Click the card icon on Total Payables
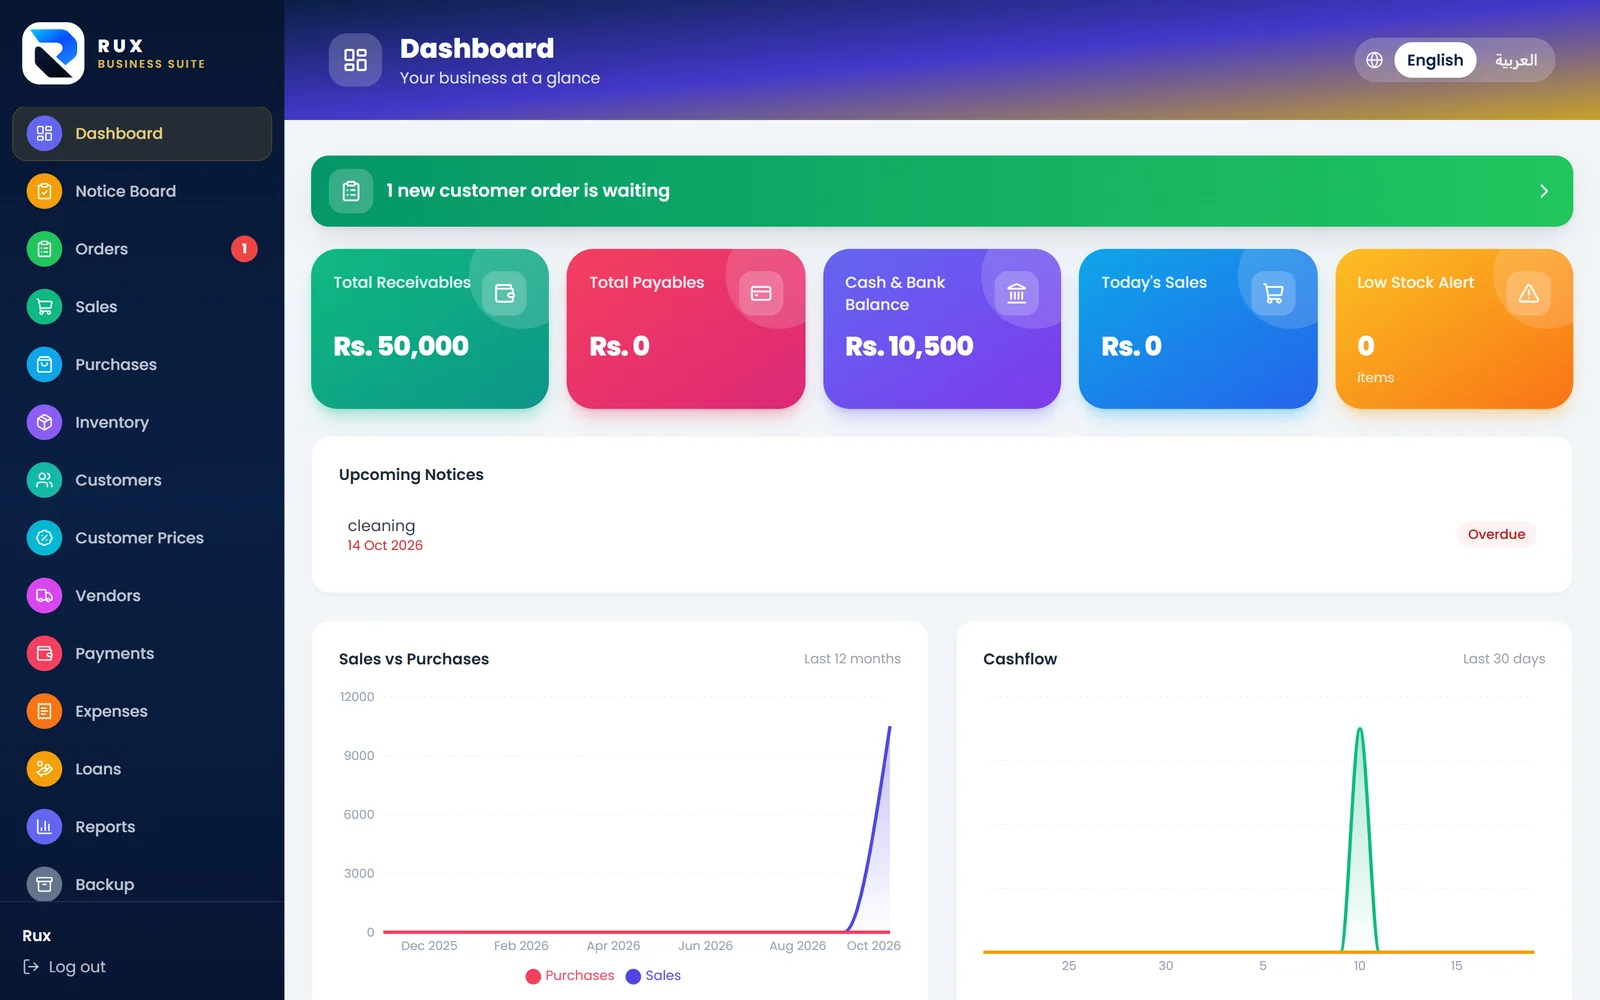The height and width of the screenshot is (1000, 1600). coord(761,293)
